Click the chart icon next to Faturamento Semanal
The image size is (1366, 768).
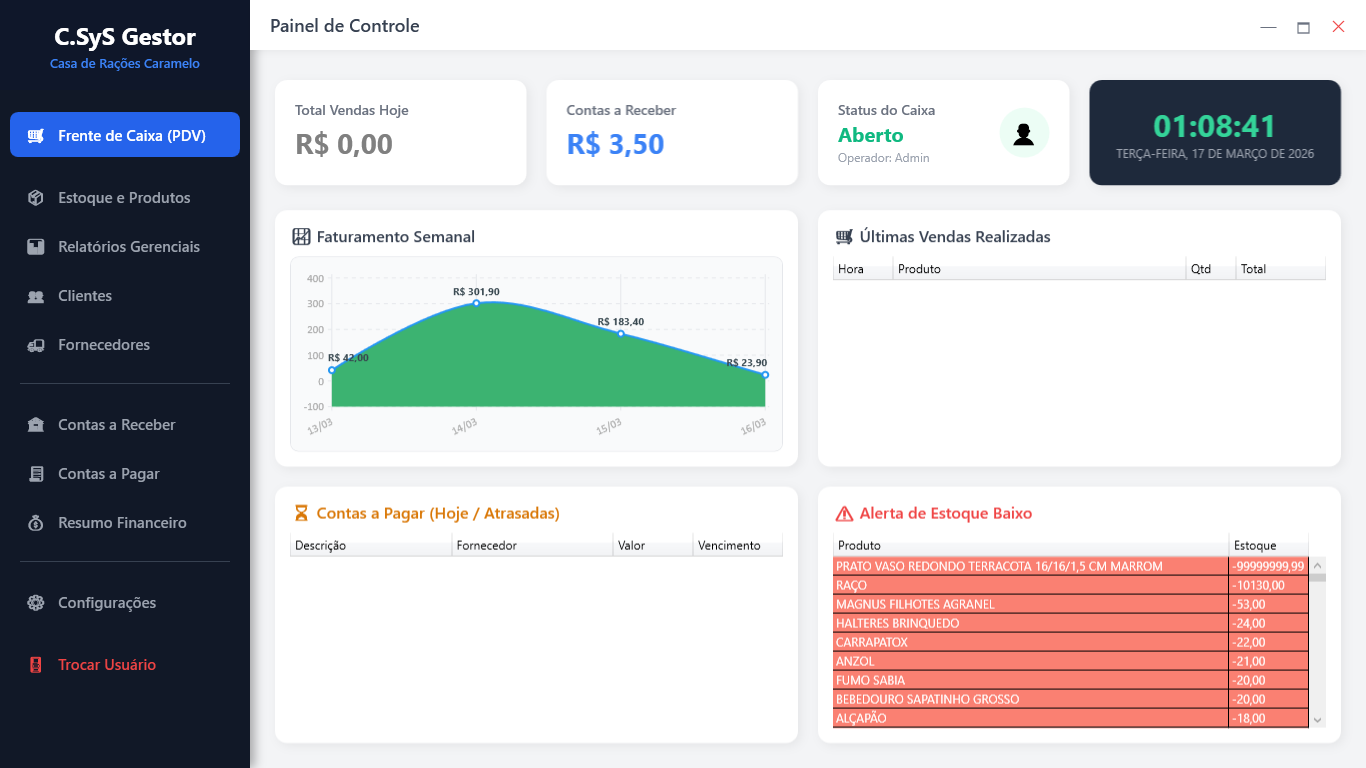(299, 236)
